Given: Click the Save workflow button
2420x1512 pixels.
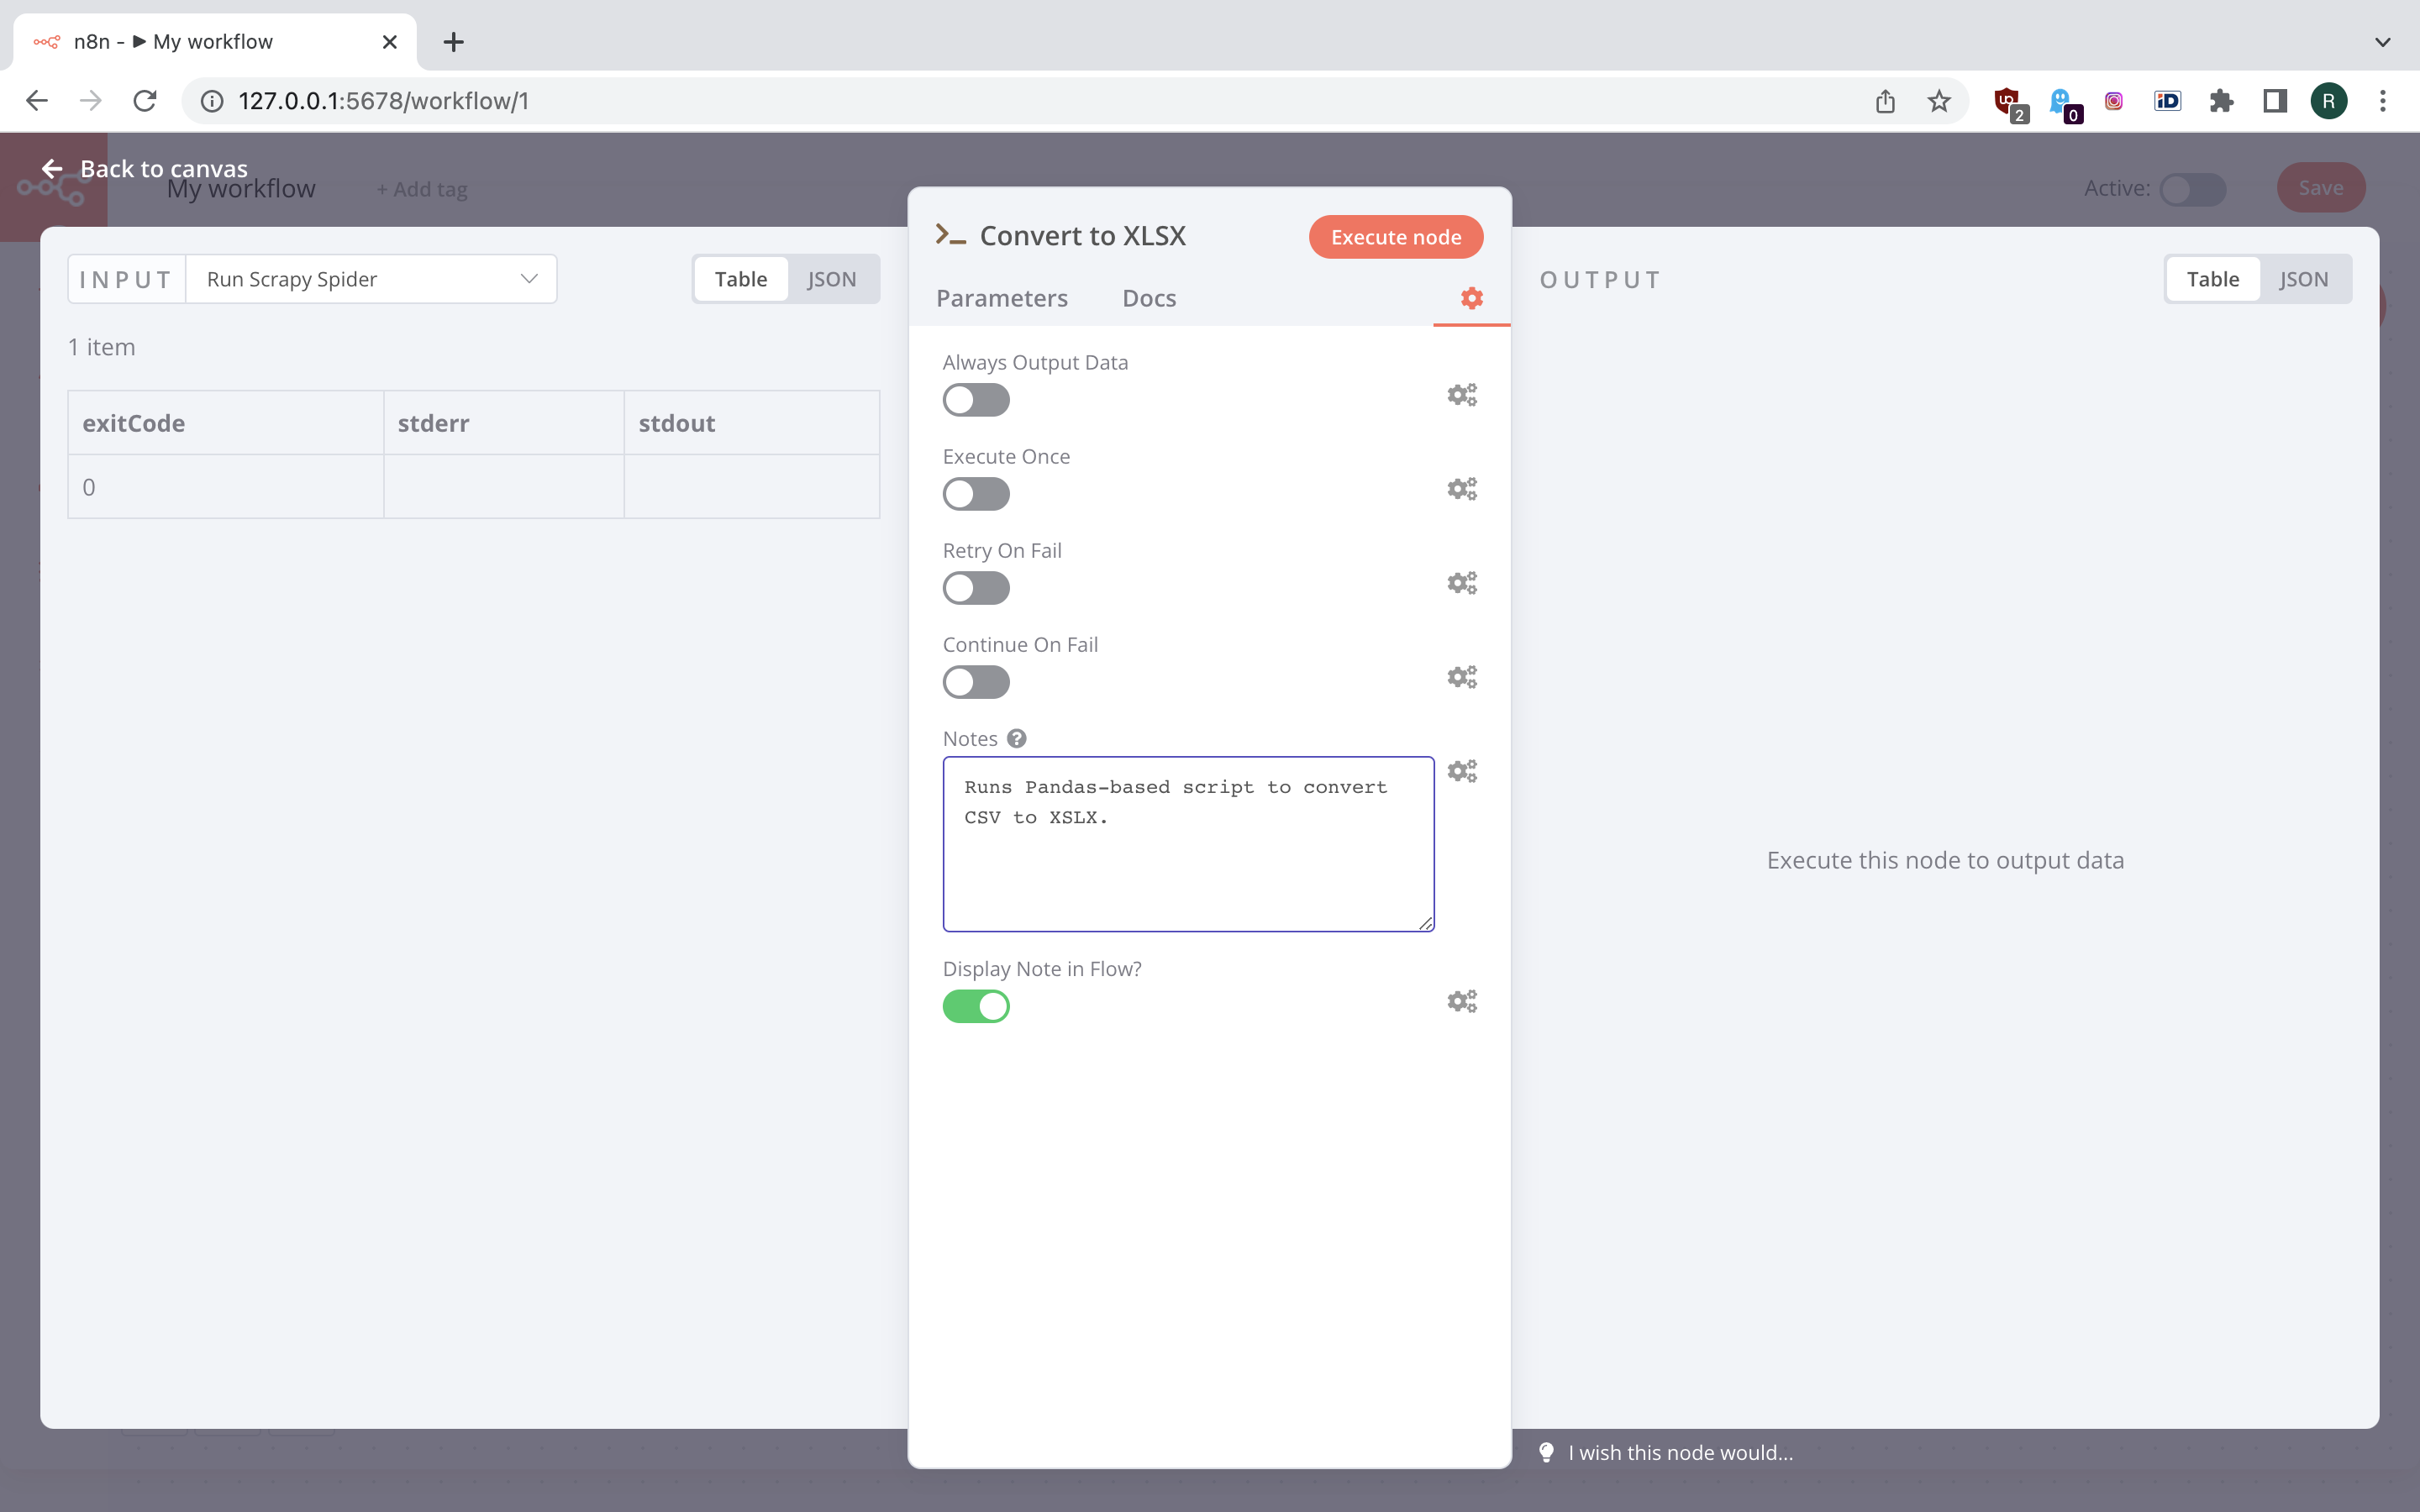Looking at the screenshot, I should click(x=2321, y=188).
